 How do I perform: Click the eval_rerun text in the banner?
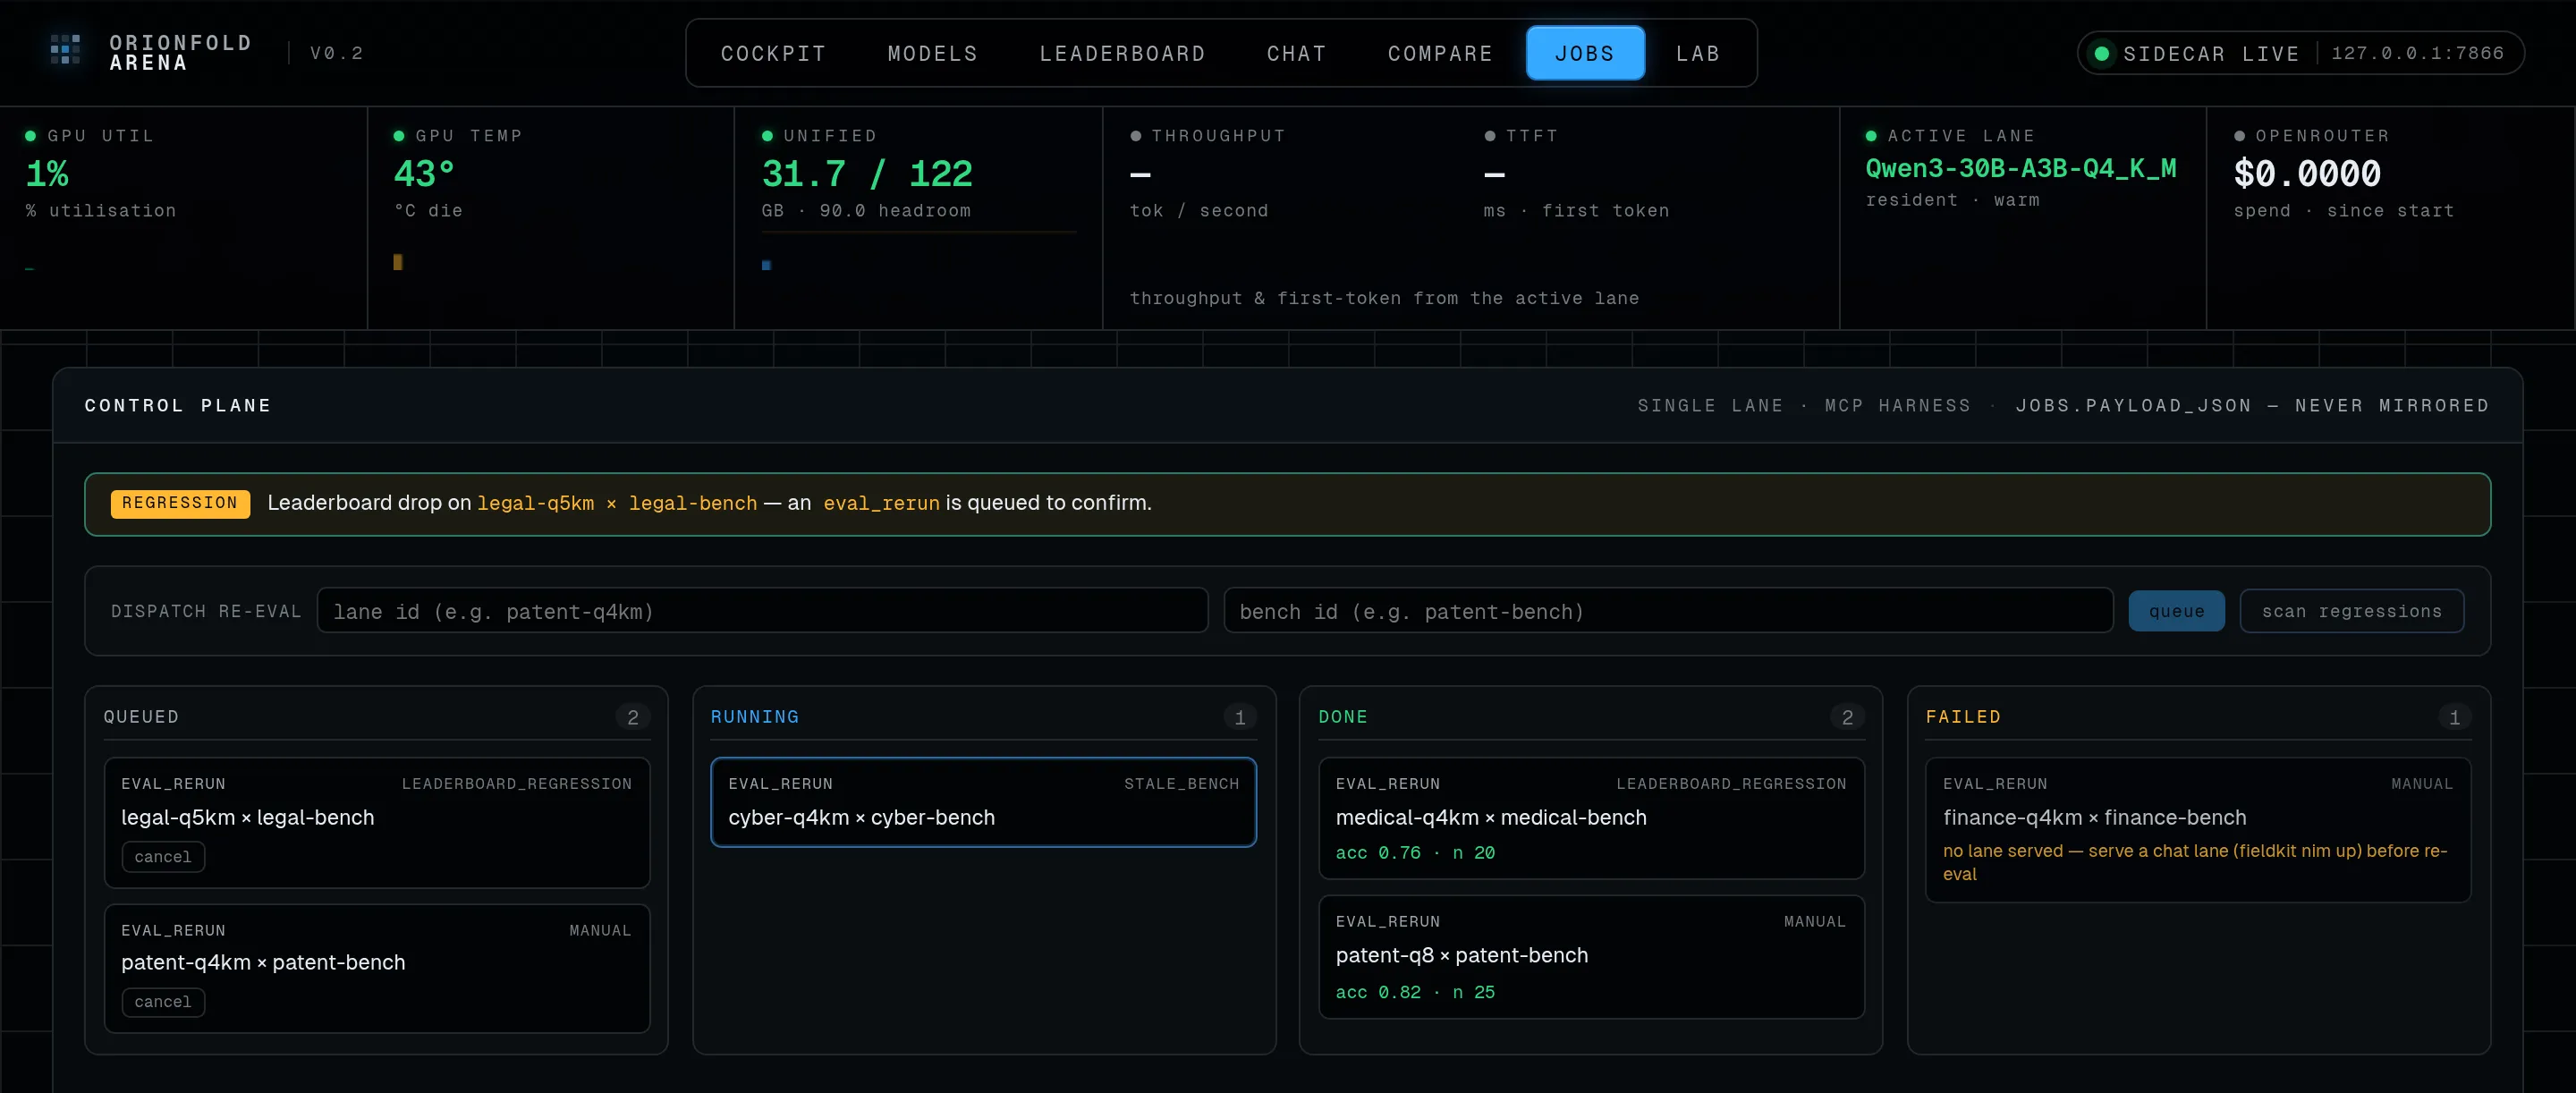click(x=881, y=503)
